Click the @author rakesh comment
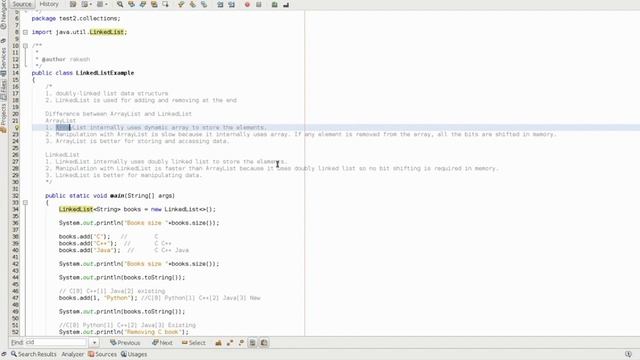The image size is (640, 360). (66, 60)
